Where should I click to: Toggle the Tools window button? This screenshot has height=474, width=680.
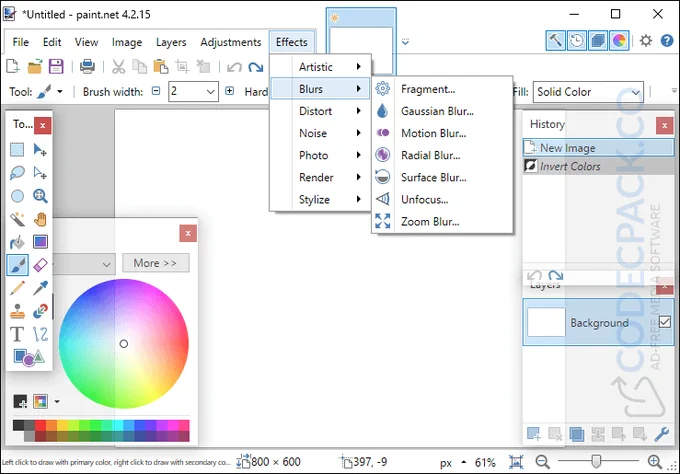556,41
